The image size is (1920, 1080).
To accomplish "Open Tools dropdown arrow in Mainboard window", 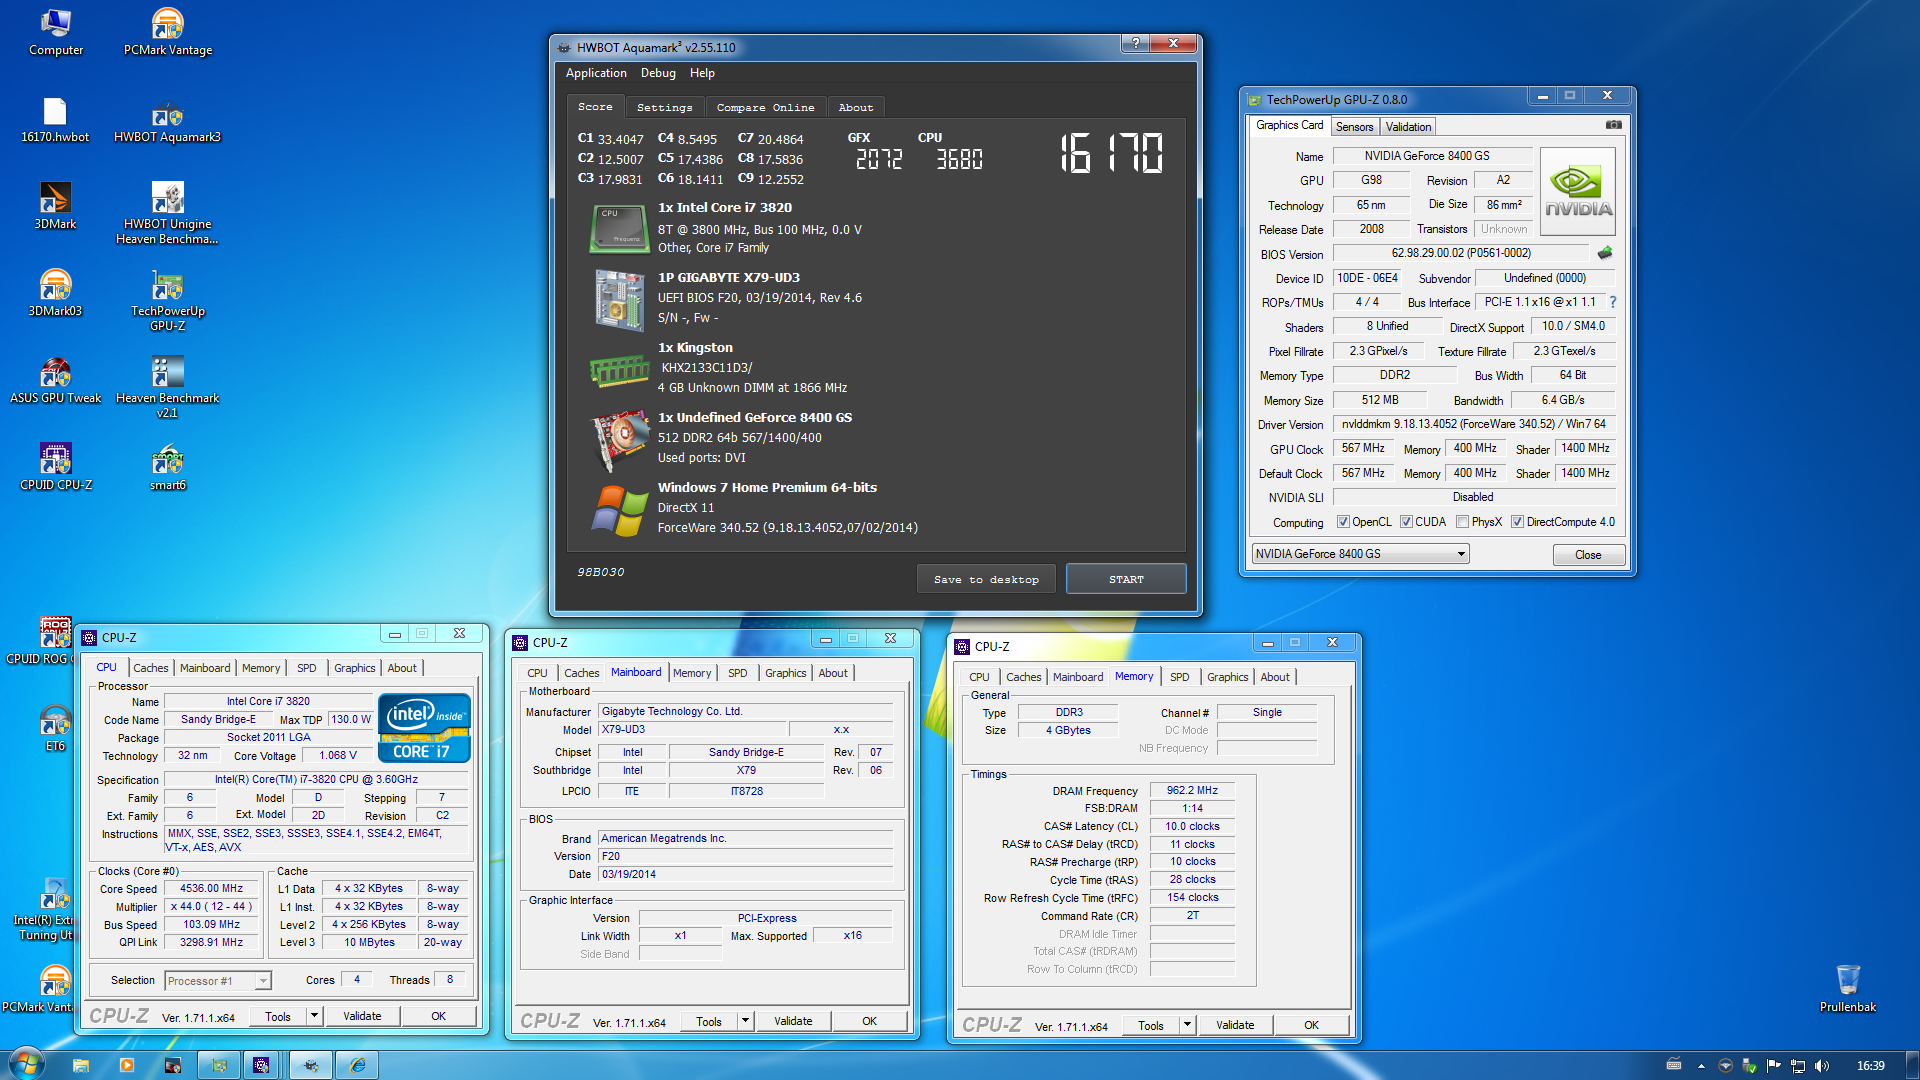I will coord(744,1021).
